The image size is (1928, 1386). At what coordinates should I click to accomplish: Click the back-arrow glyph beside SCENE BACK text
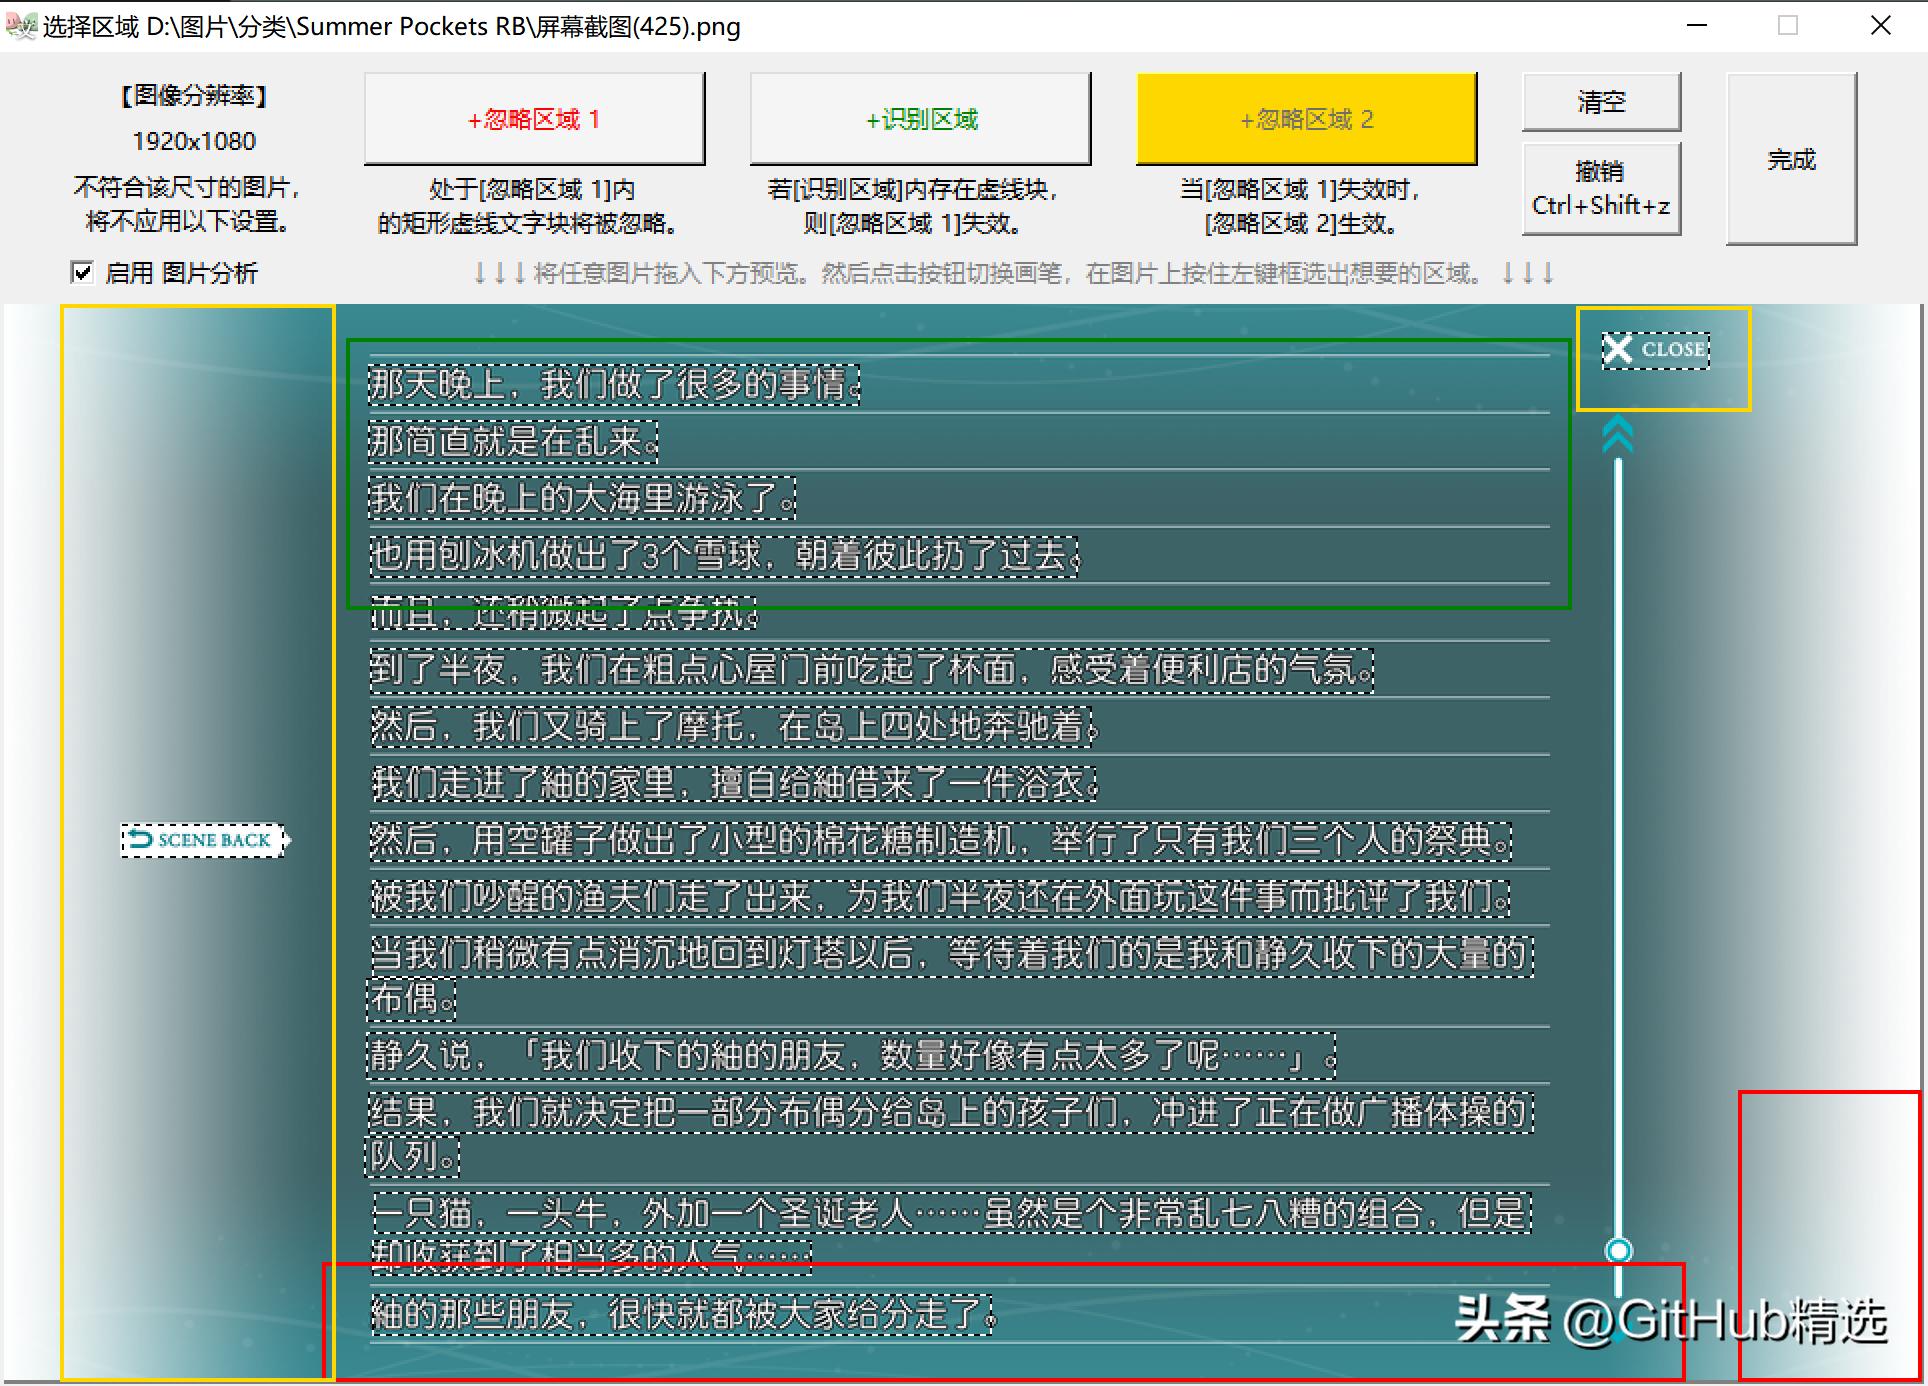(140, 841)
